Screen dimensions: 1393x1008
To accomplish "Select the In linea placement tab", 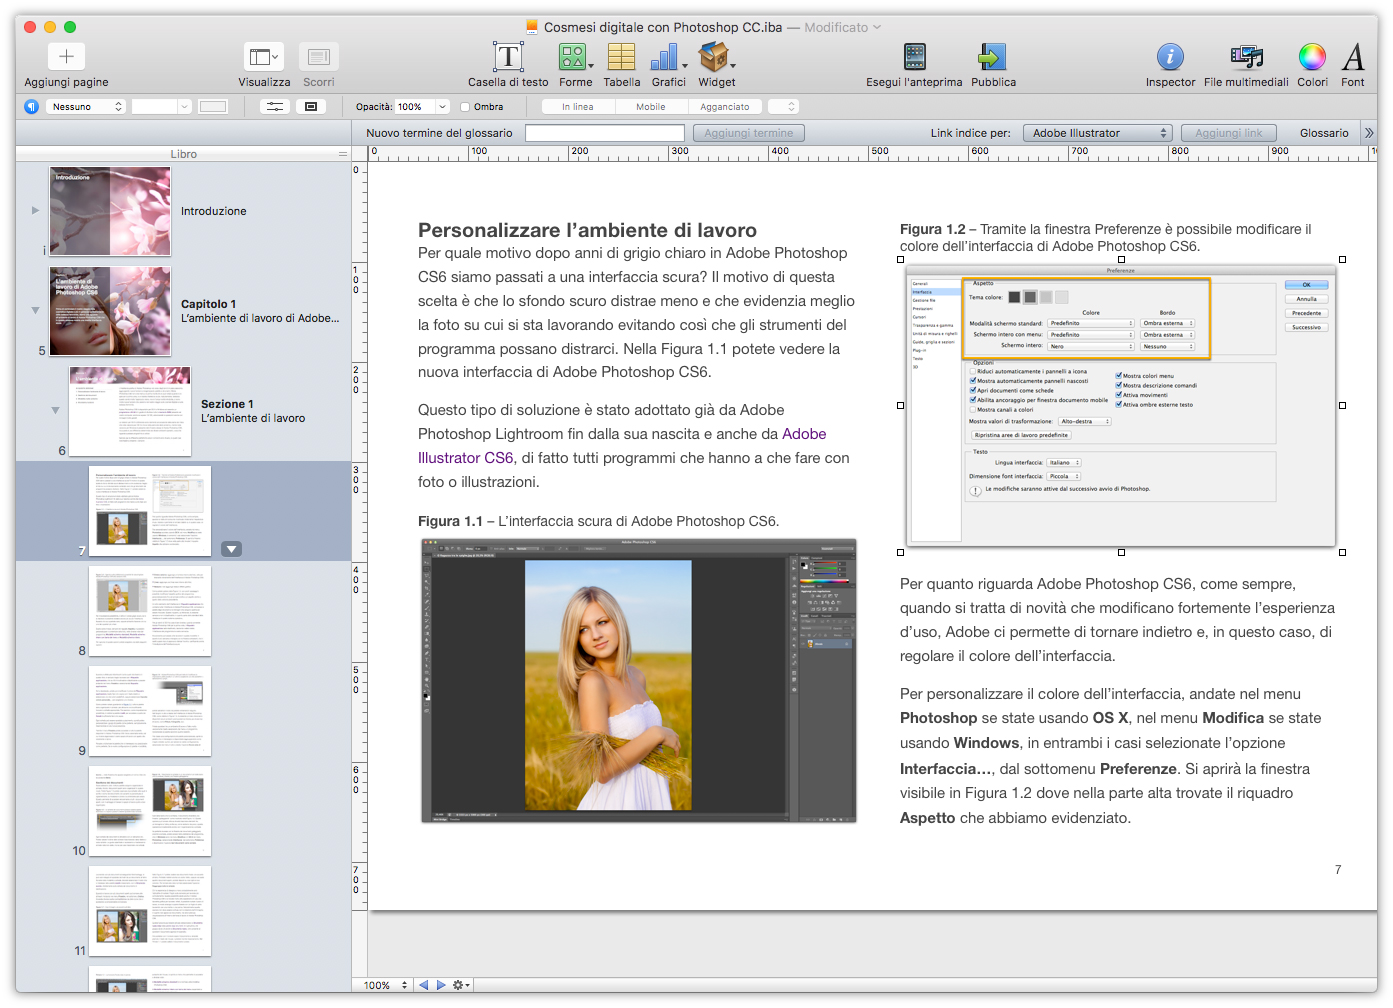I will pyautogui.click(x=577, y=107).
